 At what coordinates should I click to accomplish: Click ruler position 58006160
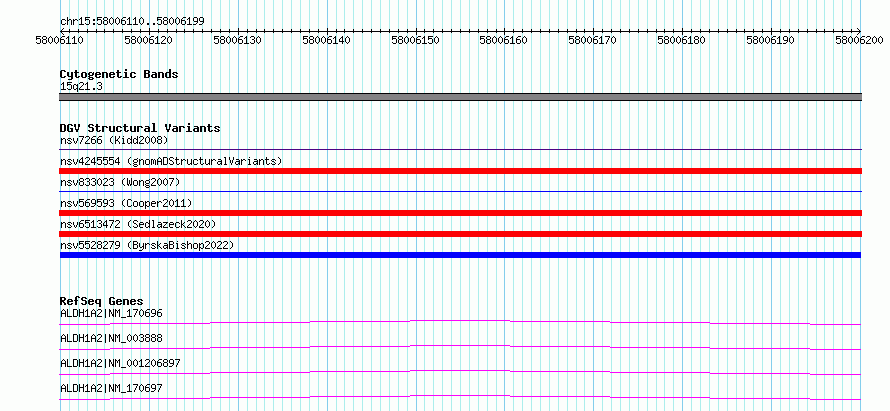[504, 40]
